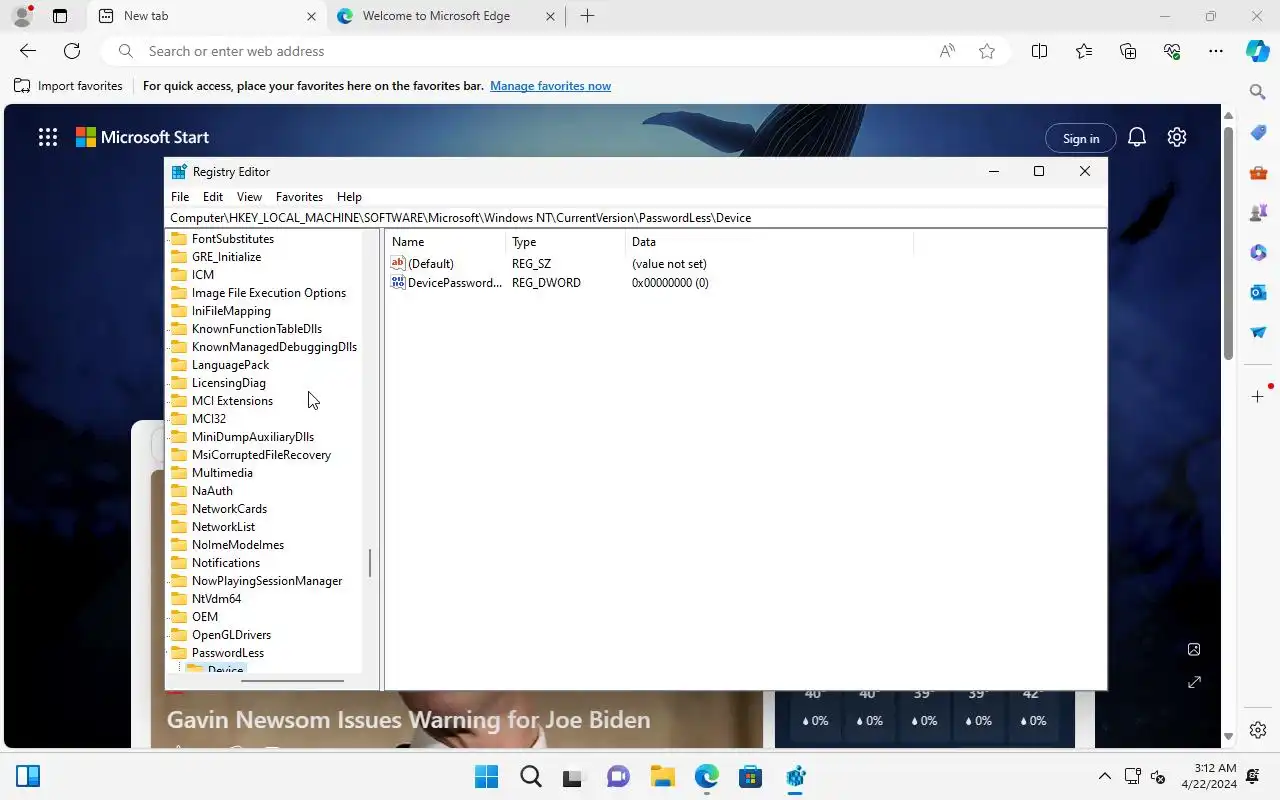Open the Gavin Newsom headline article
The height and width of the screenshot is (800, 1280).
click(408, 720)
